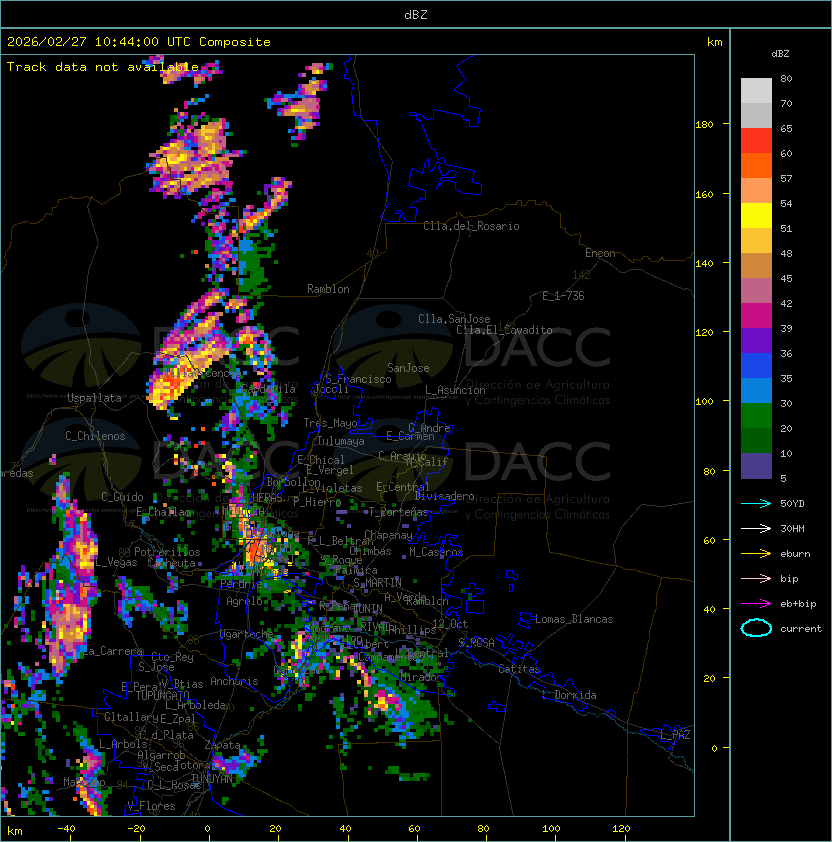Click the L_Vegas map label
The height and width of the screenshot is (842, 832).
coord(116,562)
